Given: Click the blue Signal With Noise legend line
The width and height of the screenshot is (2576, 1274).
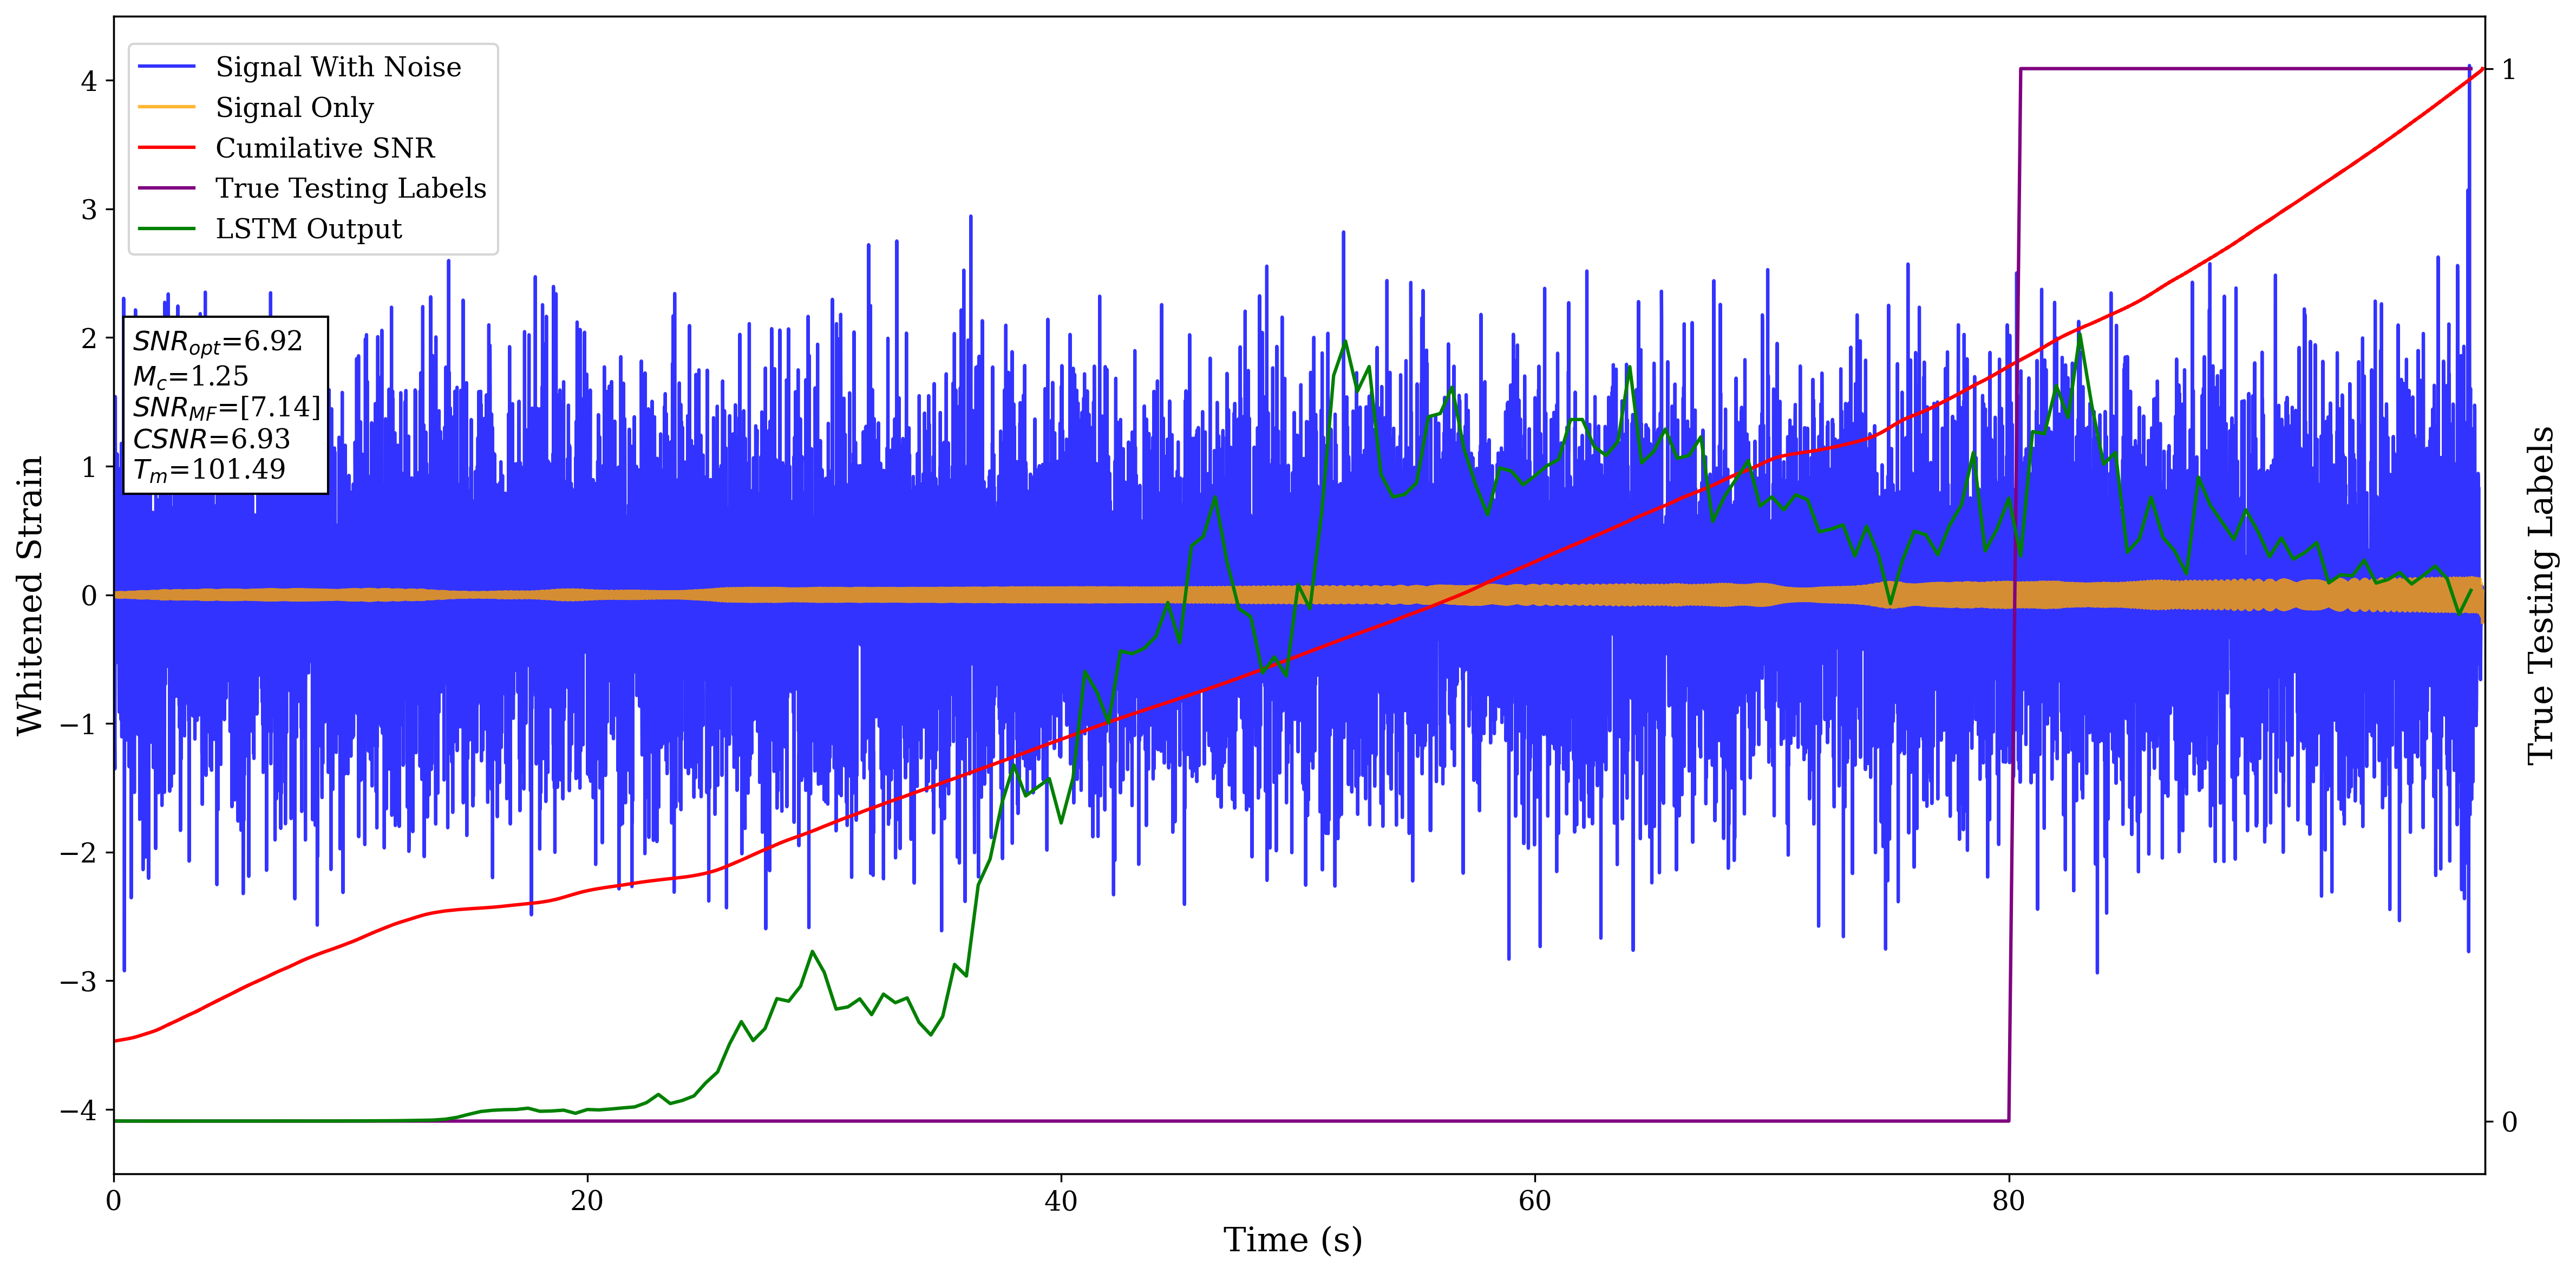Looking at the screenshot, I should point(166,67).
